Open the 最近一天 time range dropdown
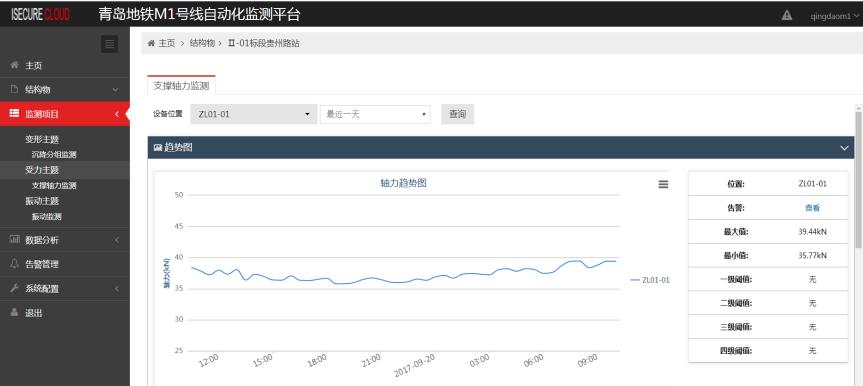The image size is (863, 386). [375, 114]
